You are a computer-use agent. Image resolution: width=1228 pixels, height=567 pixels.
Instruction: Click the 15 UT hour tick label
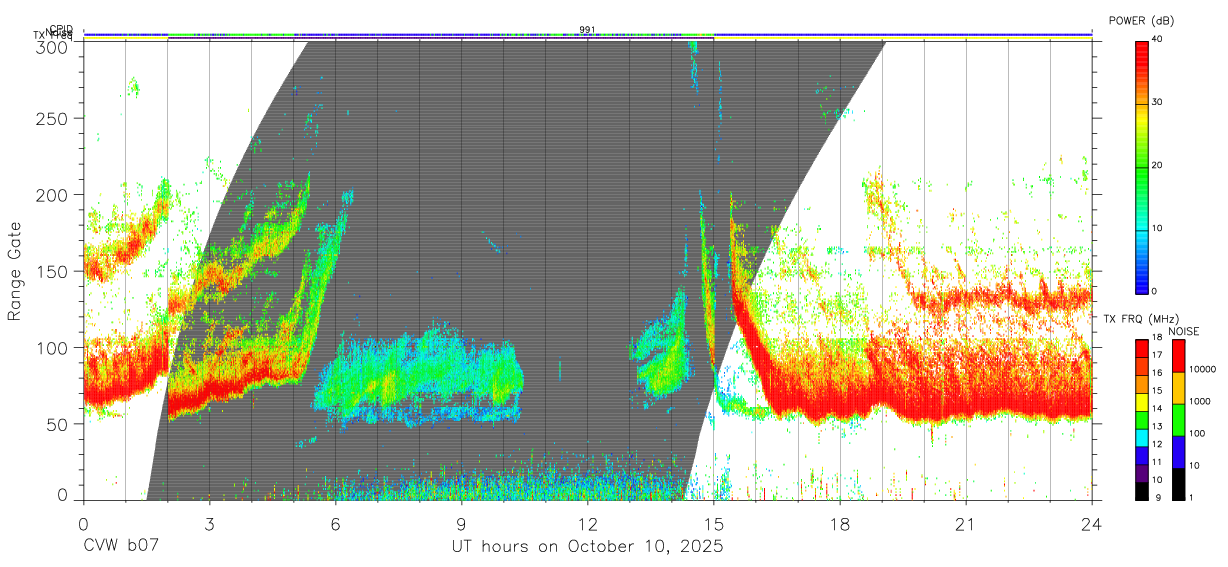(714, 524)
